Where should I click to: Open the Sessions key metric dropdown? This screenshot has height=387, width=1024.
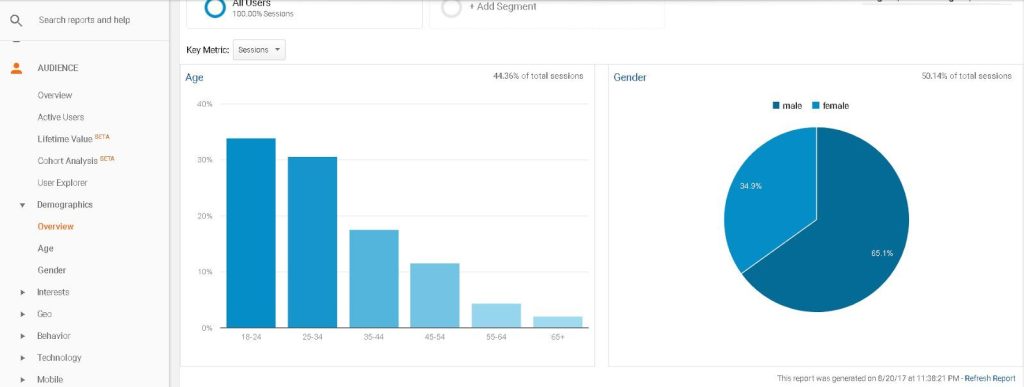click(259, 50)
